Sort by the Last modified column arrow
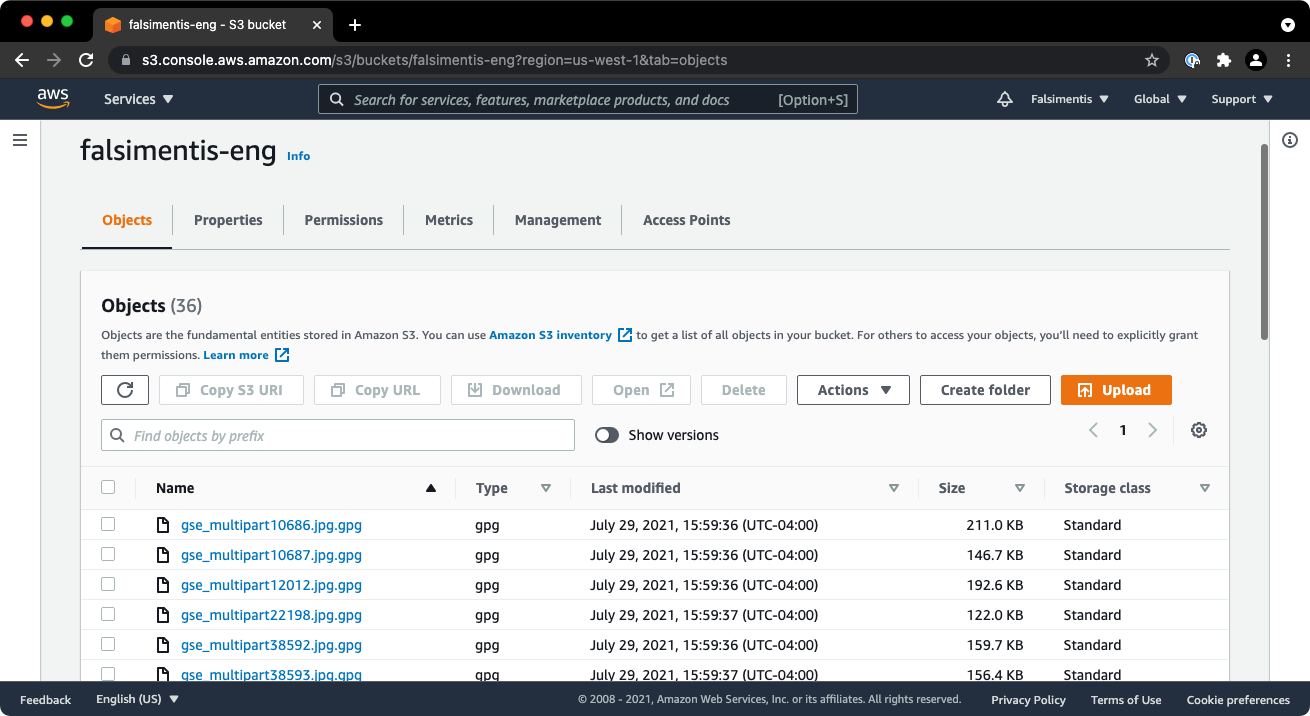The width and height of the screenshot is (1310, 716). [894, 488]
